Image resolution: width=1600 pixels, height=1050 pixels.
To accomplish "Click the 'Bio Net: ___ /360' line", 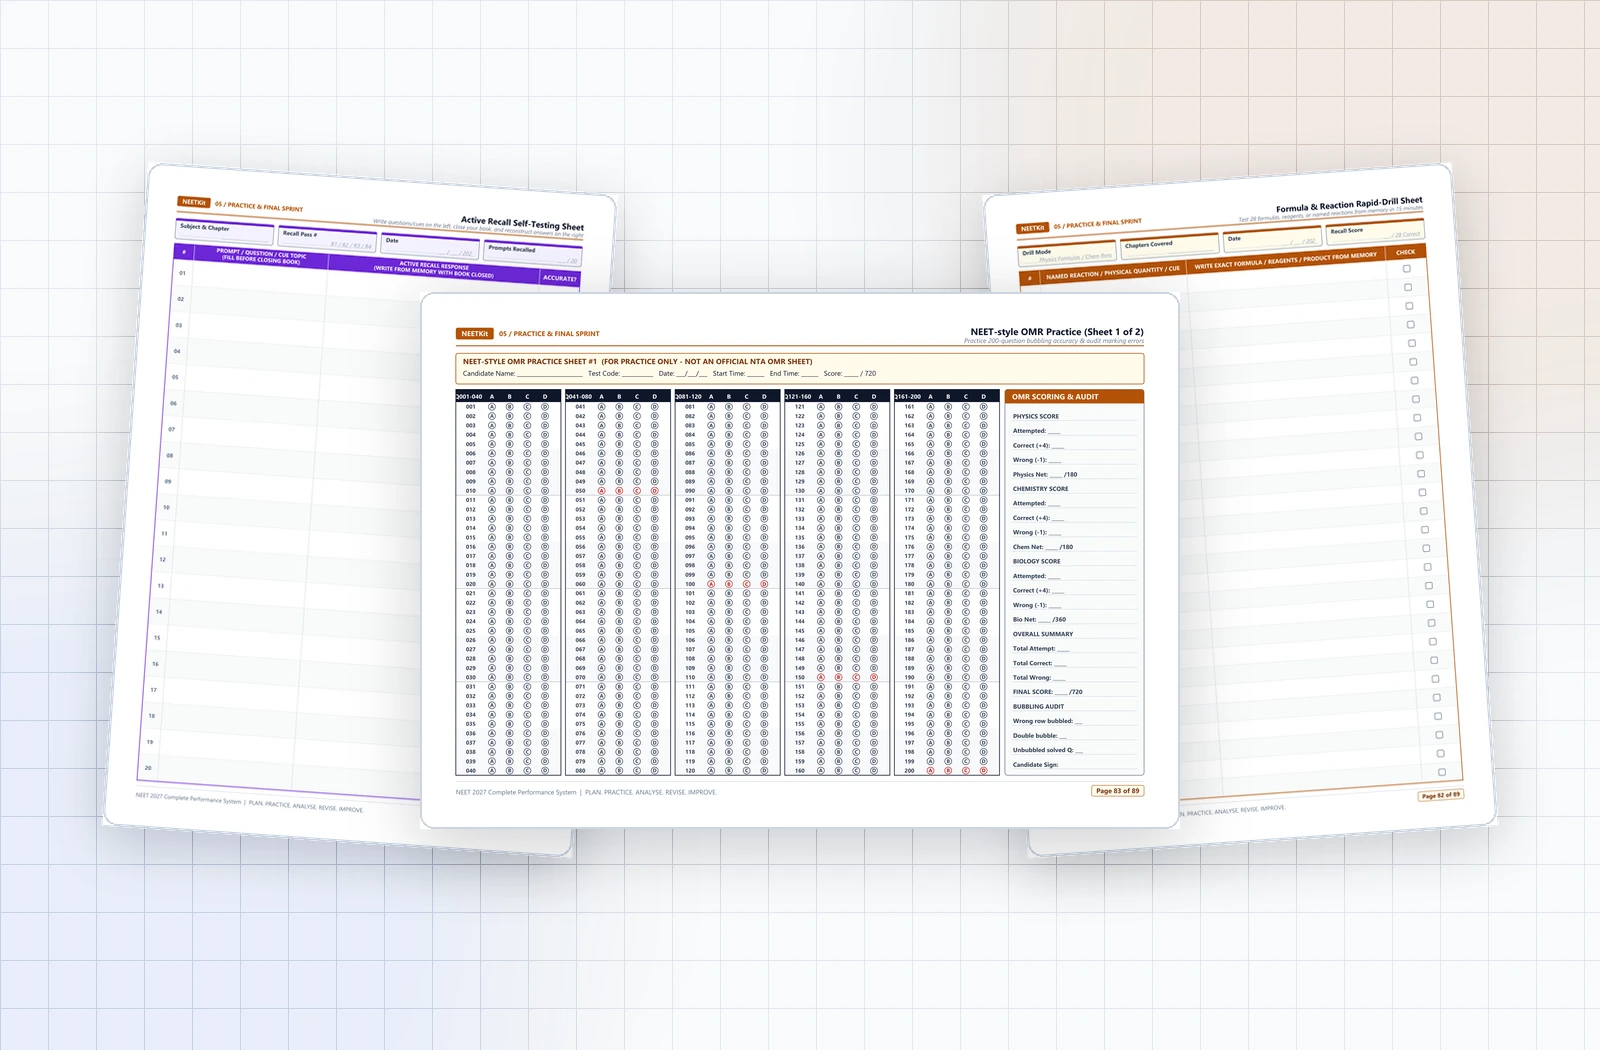I will [1039, 620].
